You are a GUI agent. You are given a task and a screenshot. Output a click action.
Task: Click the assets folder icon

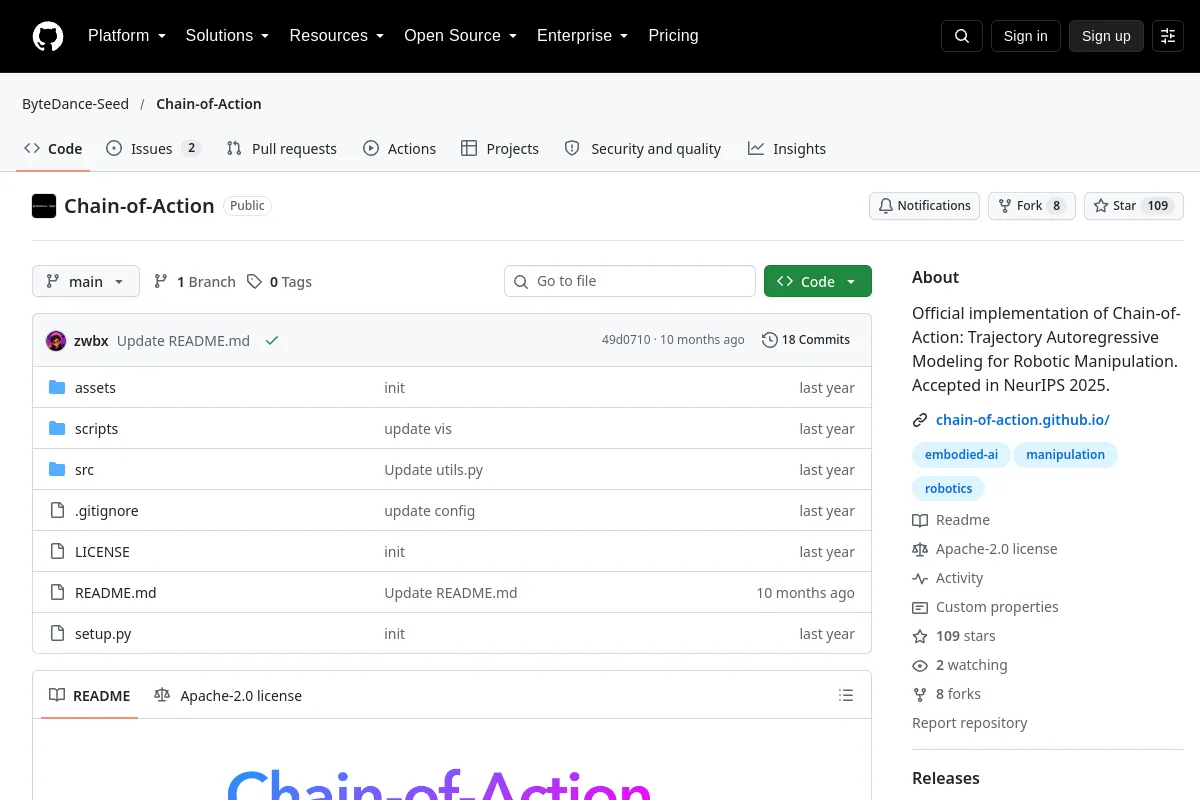click(57, 388)
